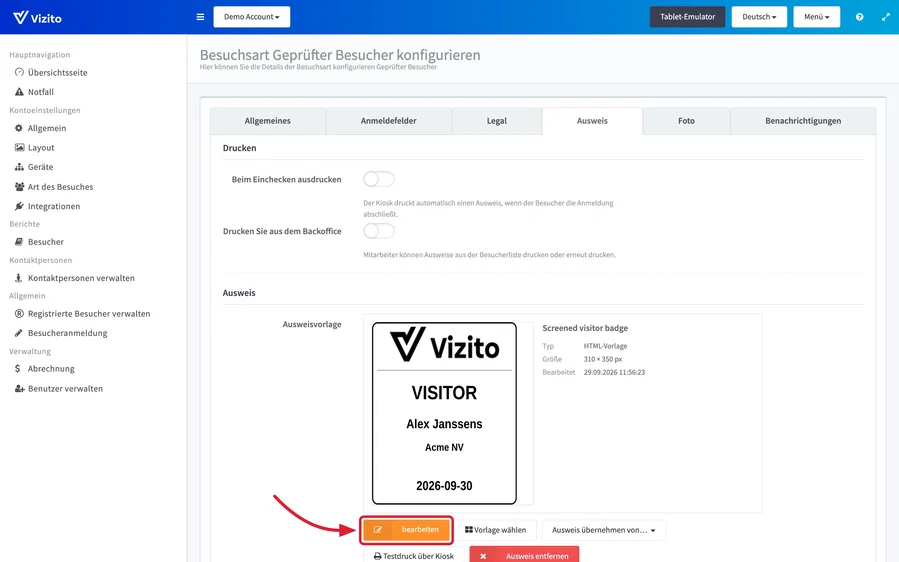Click the Integrationen plug icon
Viewport: 899px width, 562px height.
click(19, 206)
